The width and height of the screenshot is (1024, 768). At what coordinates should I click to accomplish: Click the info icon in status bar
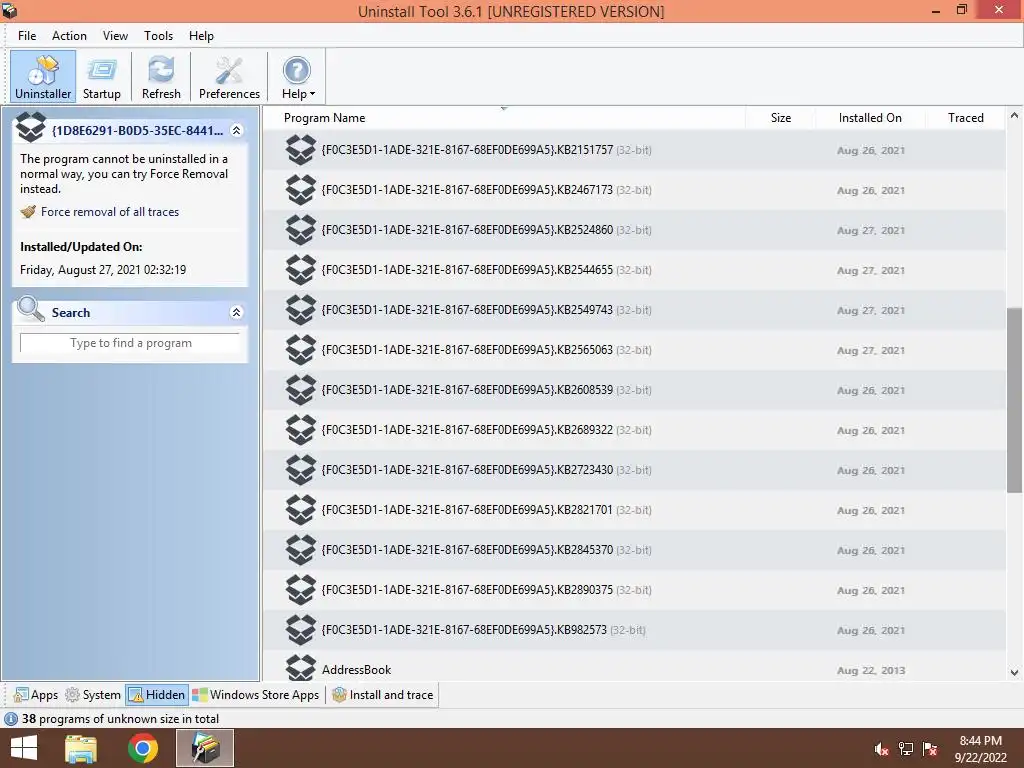11,719
